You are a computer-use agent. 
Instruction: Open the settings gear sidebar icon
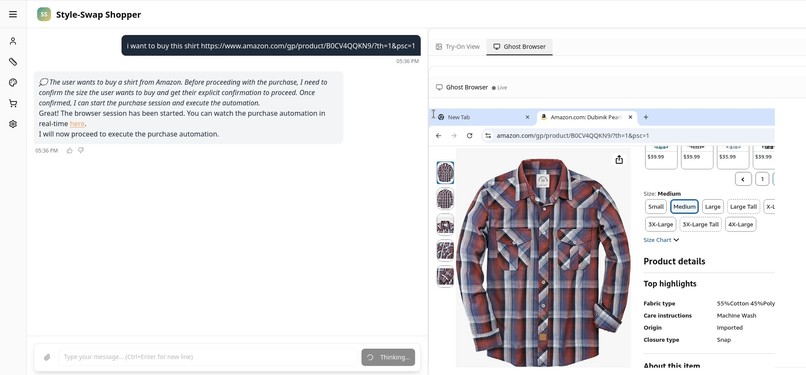coord(13,124)
